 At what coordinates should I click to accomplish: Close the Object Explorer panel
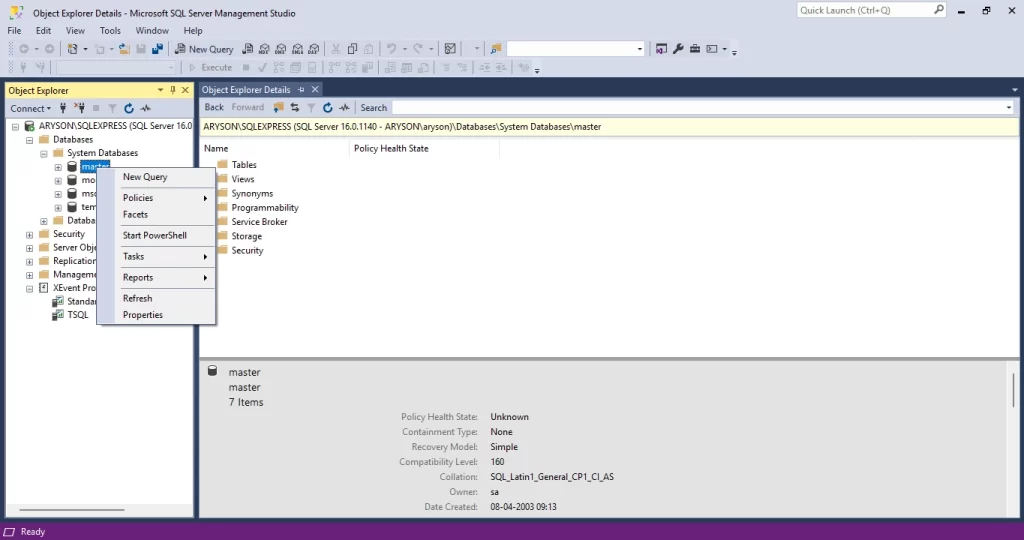185,90
